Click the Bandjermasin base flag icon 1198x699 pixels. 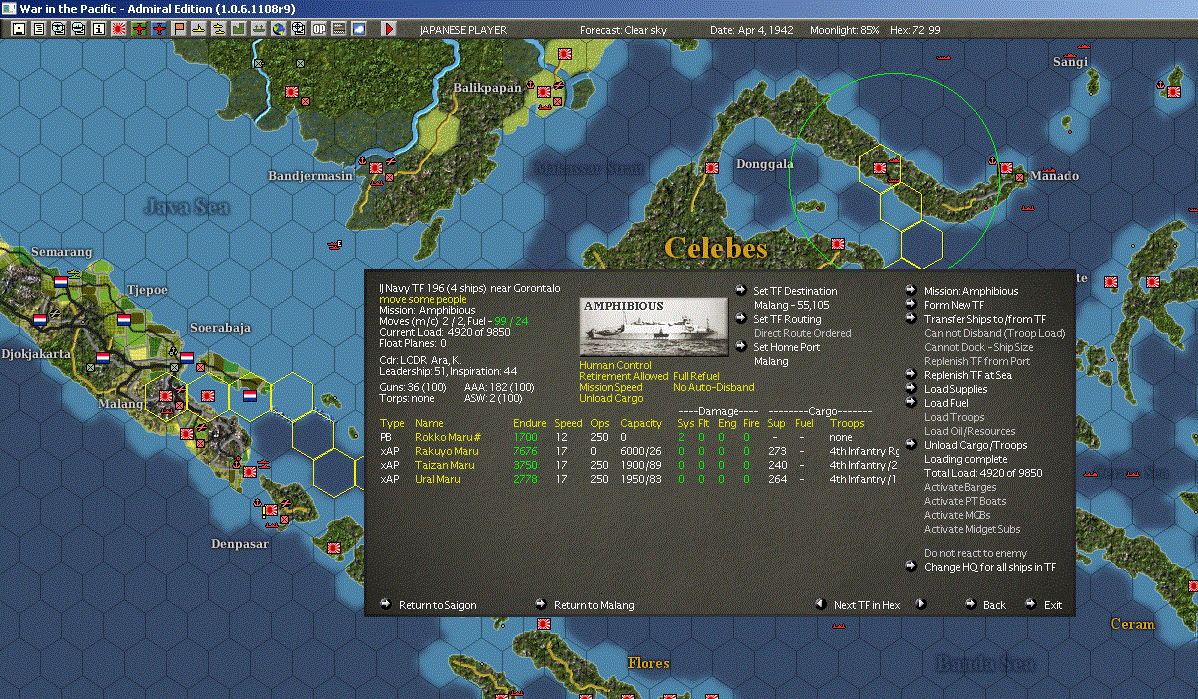coord(376,167)
